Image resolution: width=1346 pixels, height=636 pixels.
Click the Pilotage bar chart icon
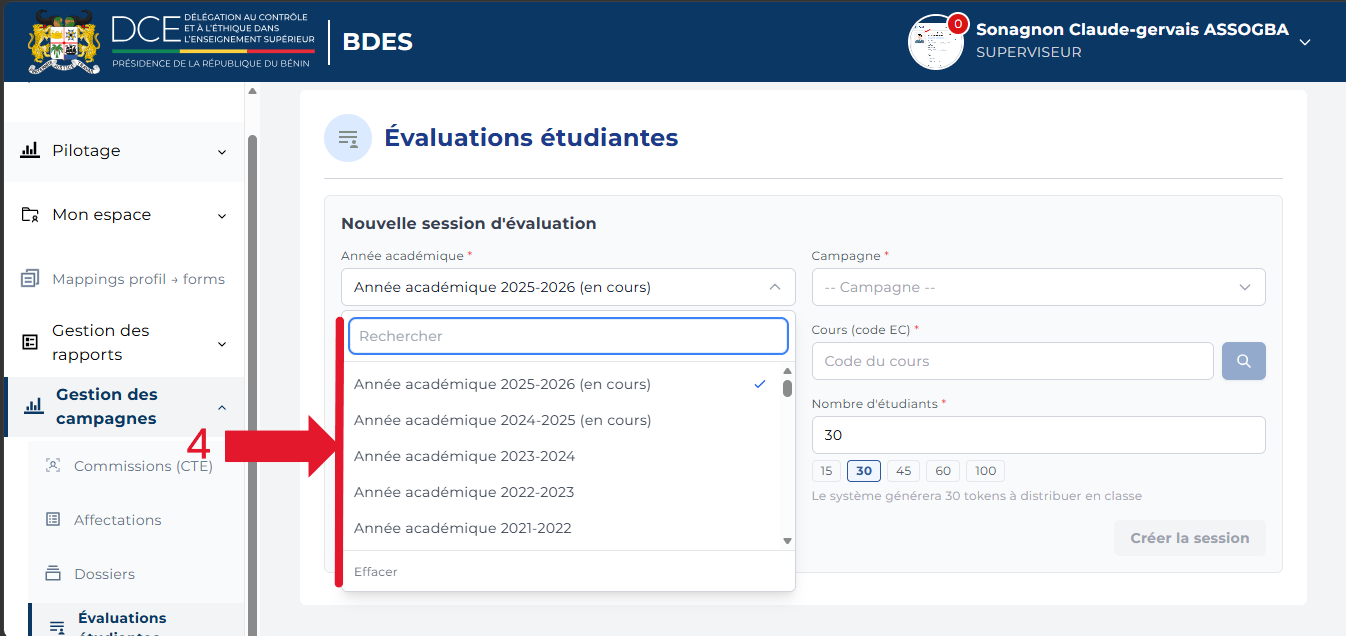(30, 151)
